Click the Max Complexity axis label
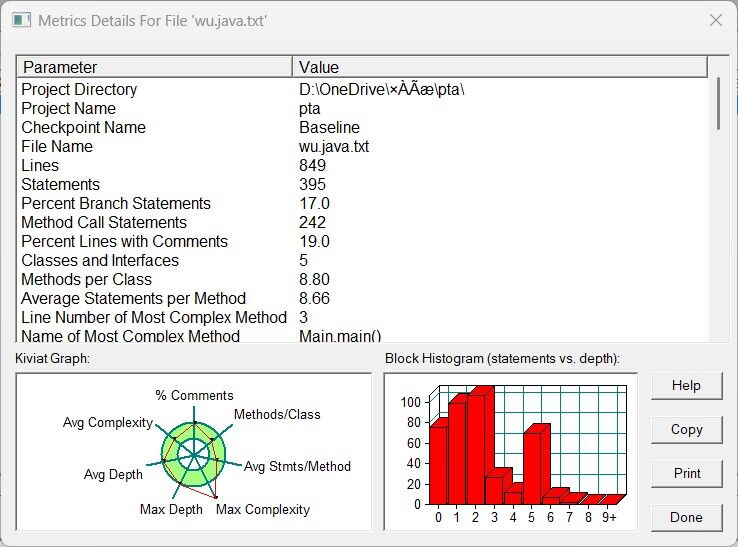 click(x=263, y=509)
